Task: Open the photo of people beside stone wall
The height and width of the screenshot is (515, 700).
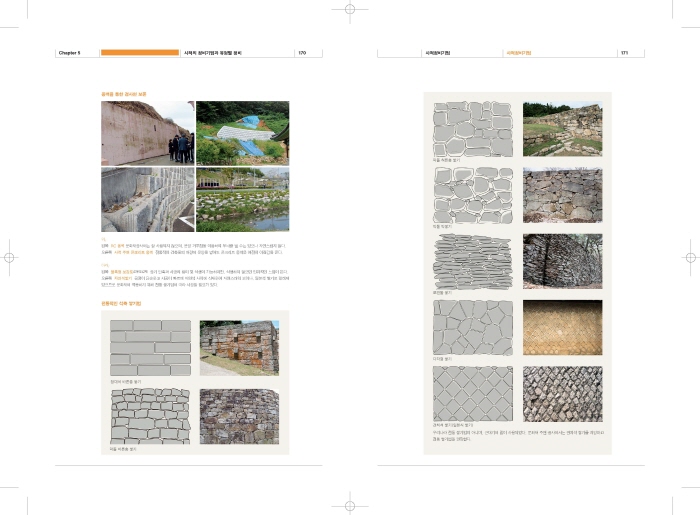Action: (x=148, y=132)
